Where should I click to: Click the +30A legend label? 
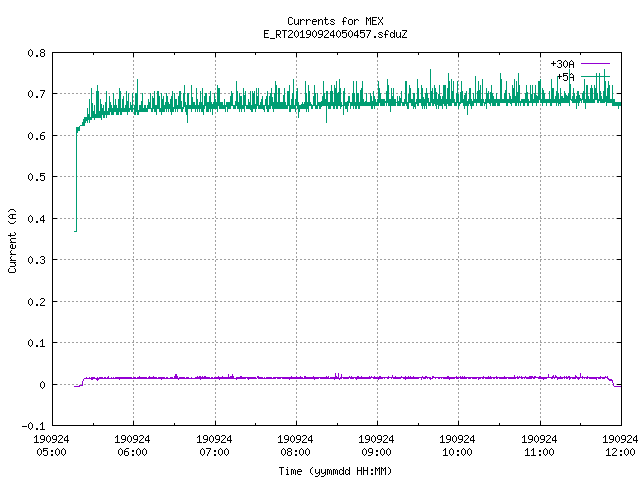click(562, 64)
